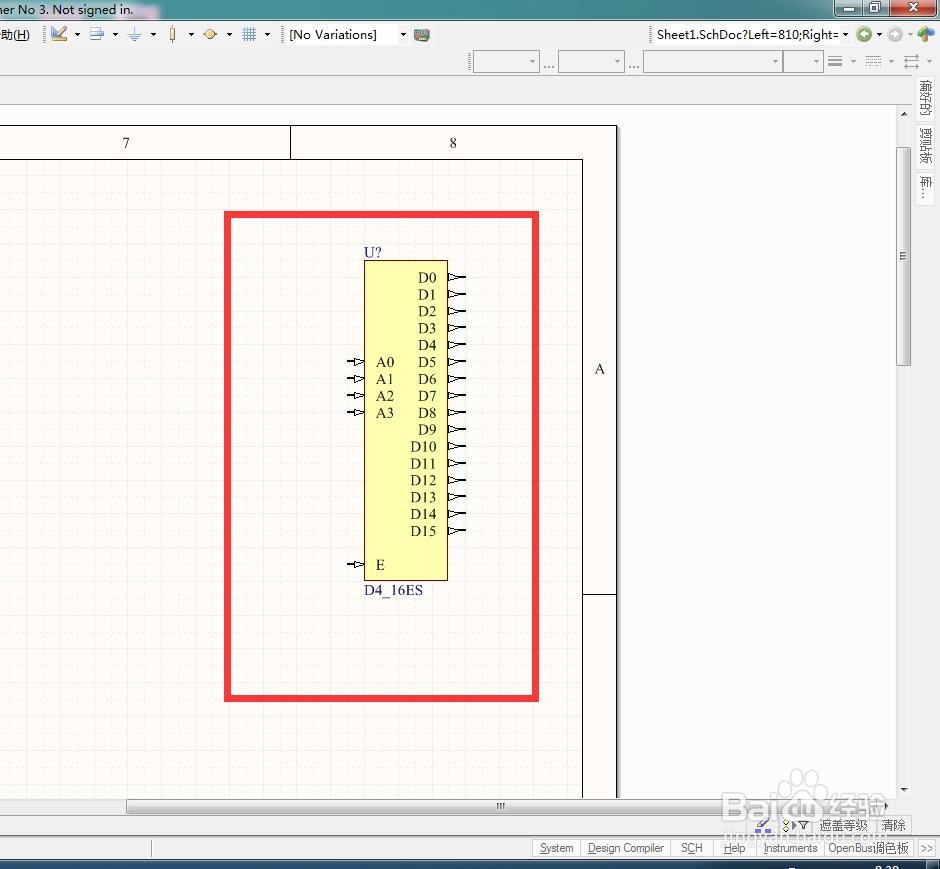Click the vertical scrollbar up arrow
The width and height of the screenshot is (940, 869).
click(x=904, y=114)
